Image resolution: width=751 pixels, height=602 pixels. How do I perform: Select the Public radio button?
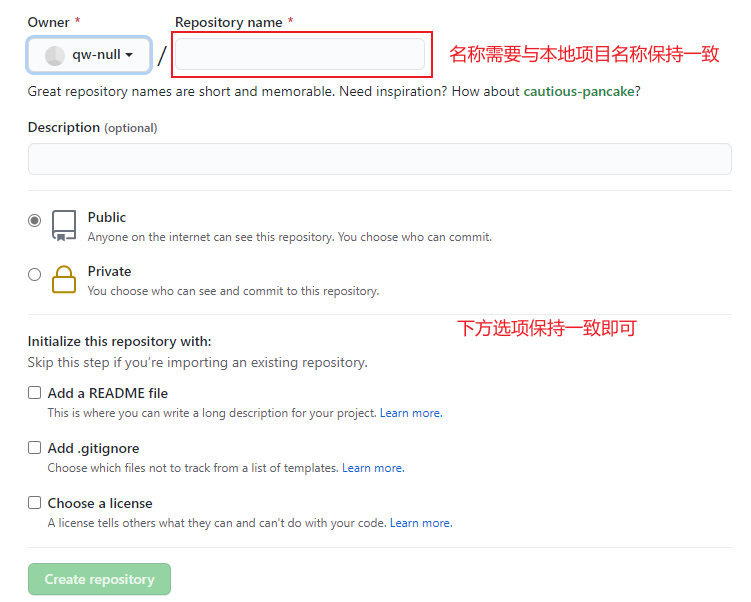click(34, 220)
